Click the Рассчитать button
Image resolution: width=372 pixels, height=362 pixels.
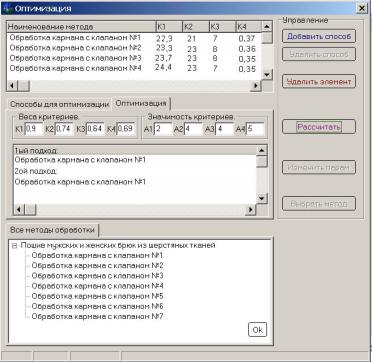[x=319, y=127]
